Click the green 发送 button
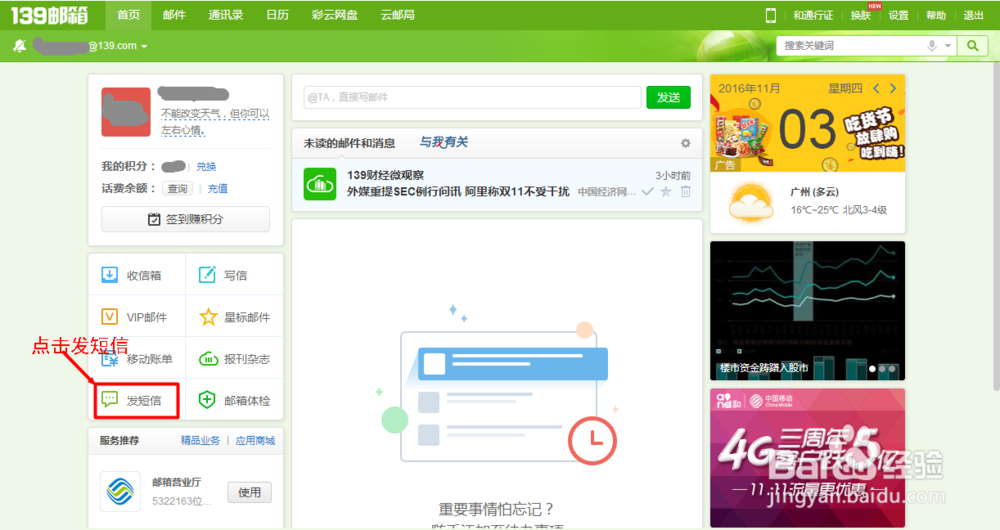The image size is (1000, 530). point(668,97)
